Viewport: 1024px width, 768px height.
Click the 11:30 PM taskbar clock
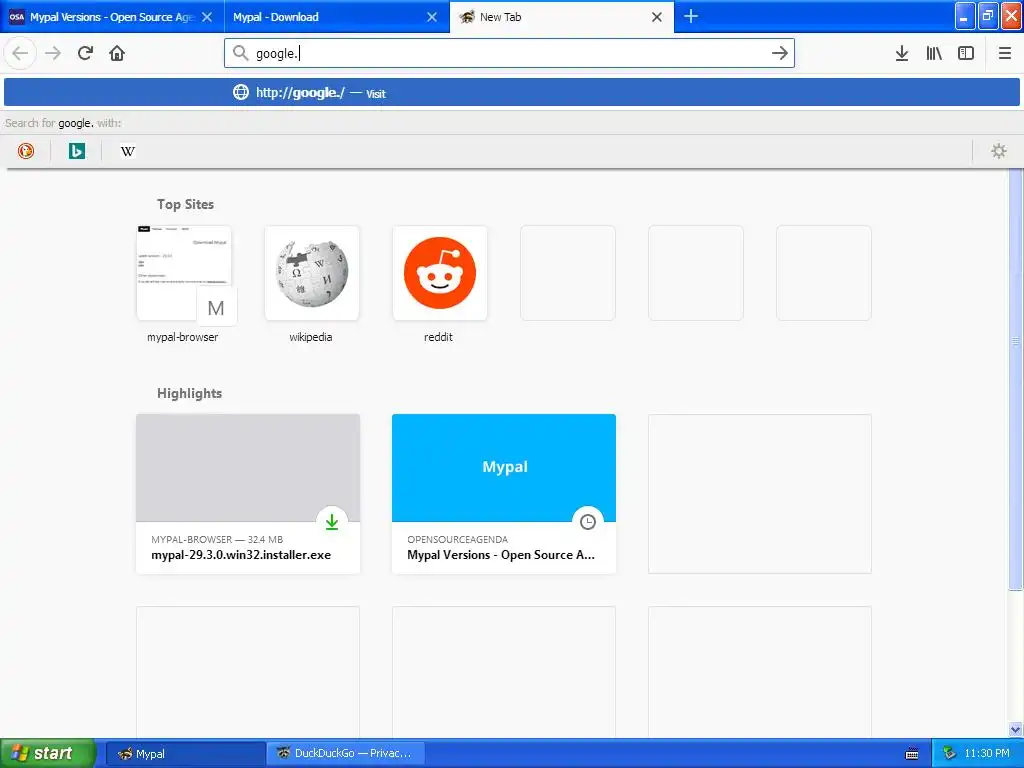(x=987, y=754)
